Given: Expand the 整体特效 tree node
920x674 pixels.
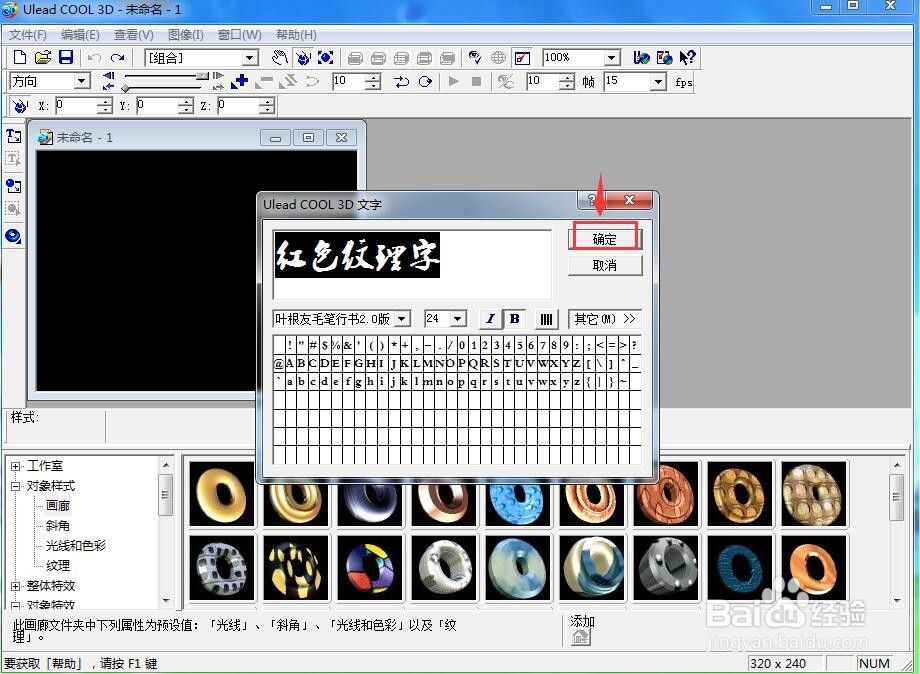Looking at the screenshot, I should click(x=15, y=586).
